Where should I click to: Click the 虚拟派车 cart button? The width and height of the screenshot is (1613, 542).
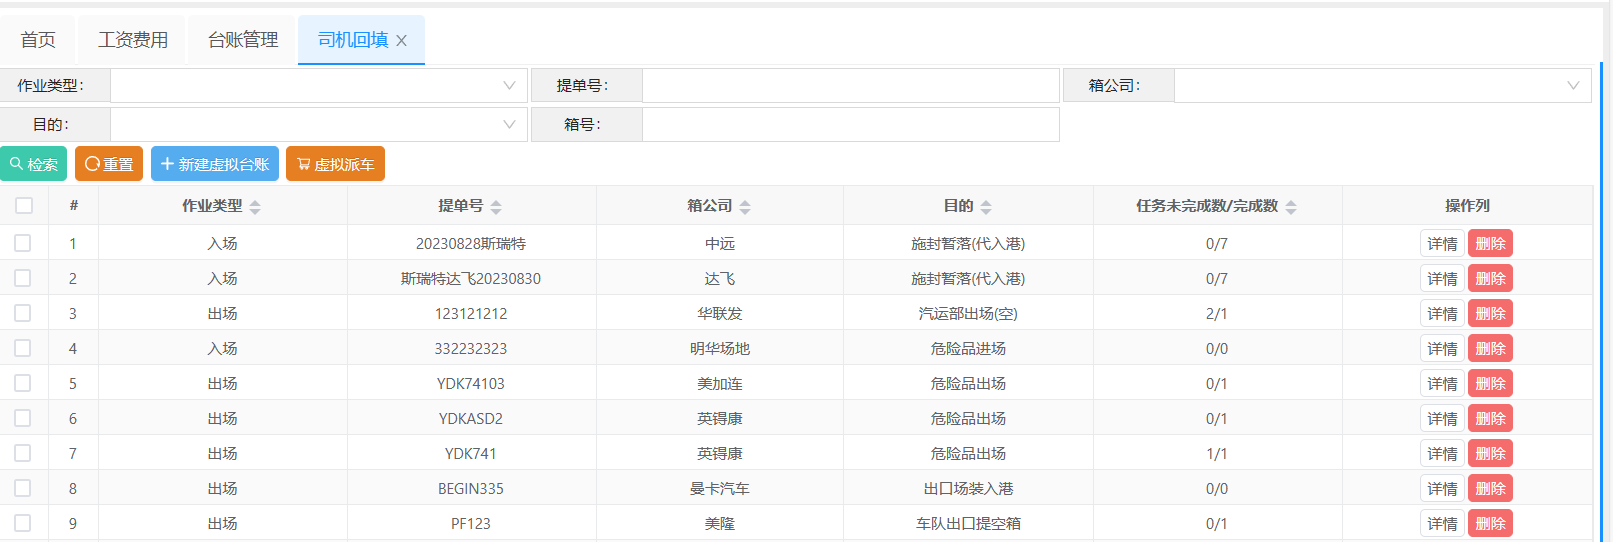(x=335, y=164)
